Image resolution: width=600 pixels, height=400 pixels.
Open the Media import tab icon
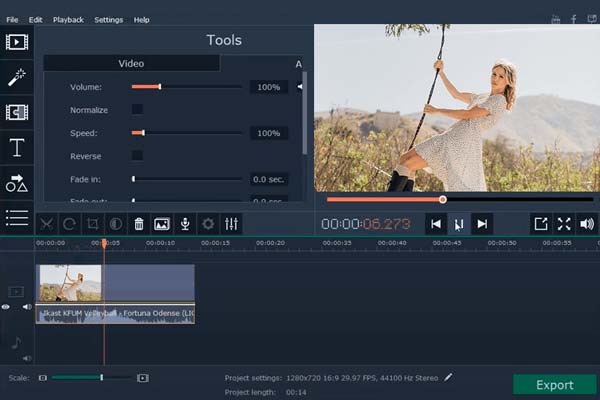pyautogui.click(x=17, y=42)
